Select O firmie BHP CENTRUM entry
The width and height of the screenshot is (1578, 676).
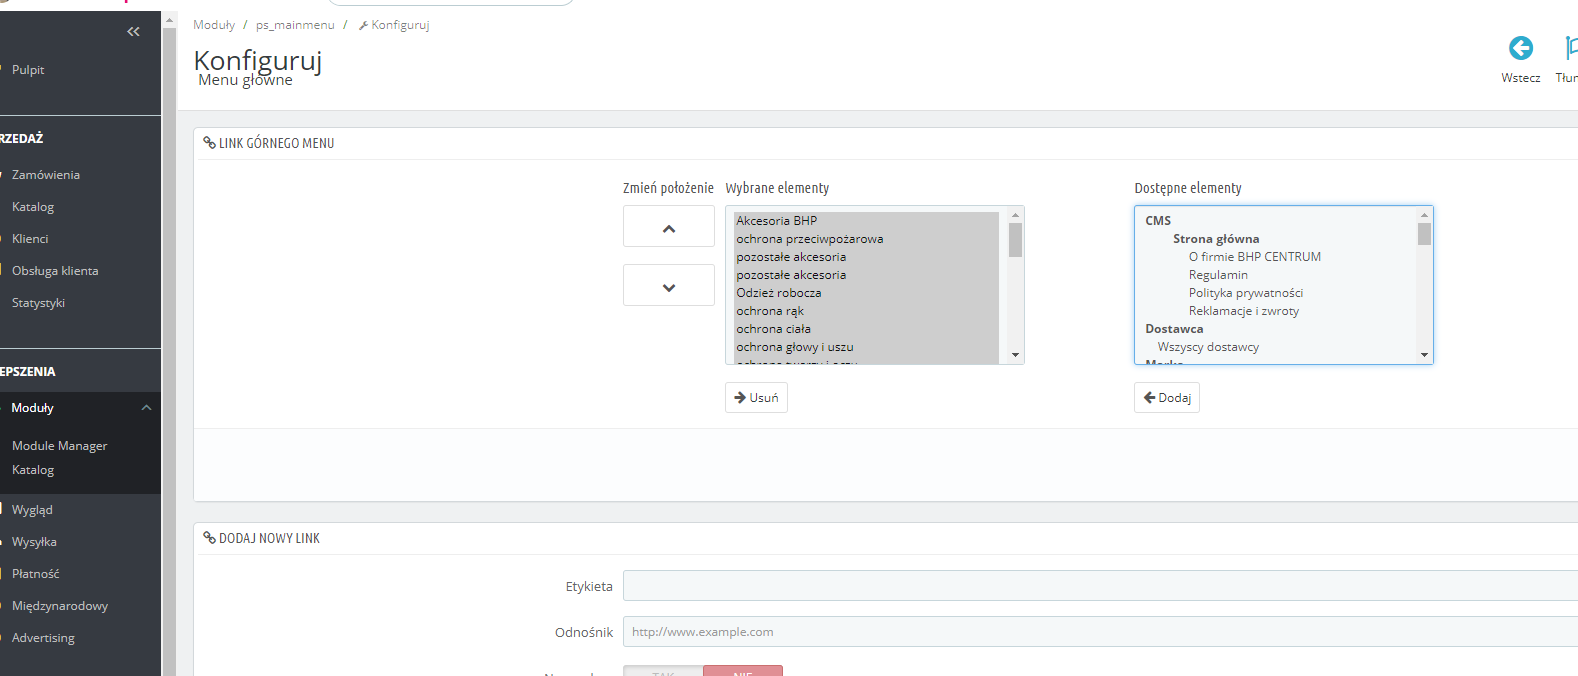click(1255, 257)
